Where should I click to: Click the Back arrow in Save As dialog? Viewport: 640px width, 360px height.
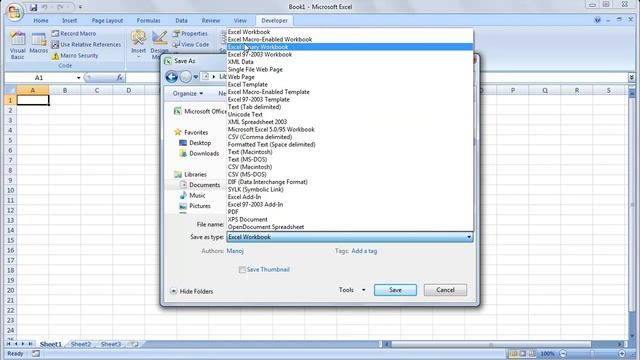pos(171,77)
